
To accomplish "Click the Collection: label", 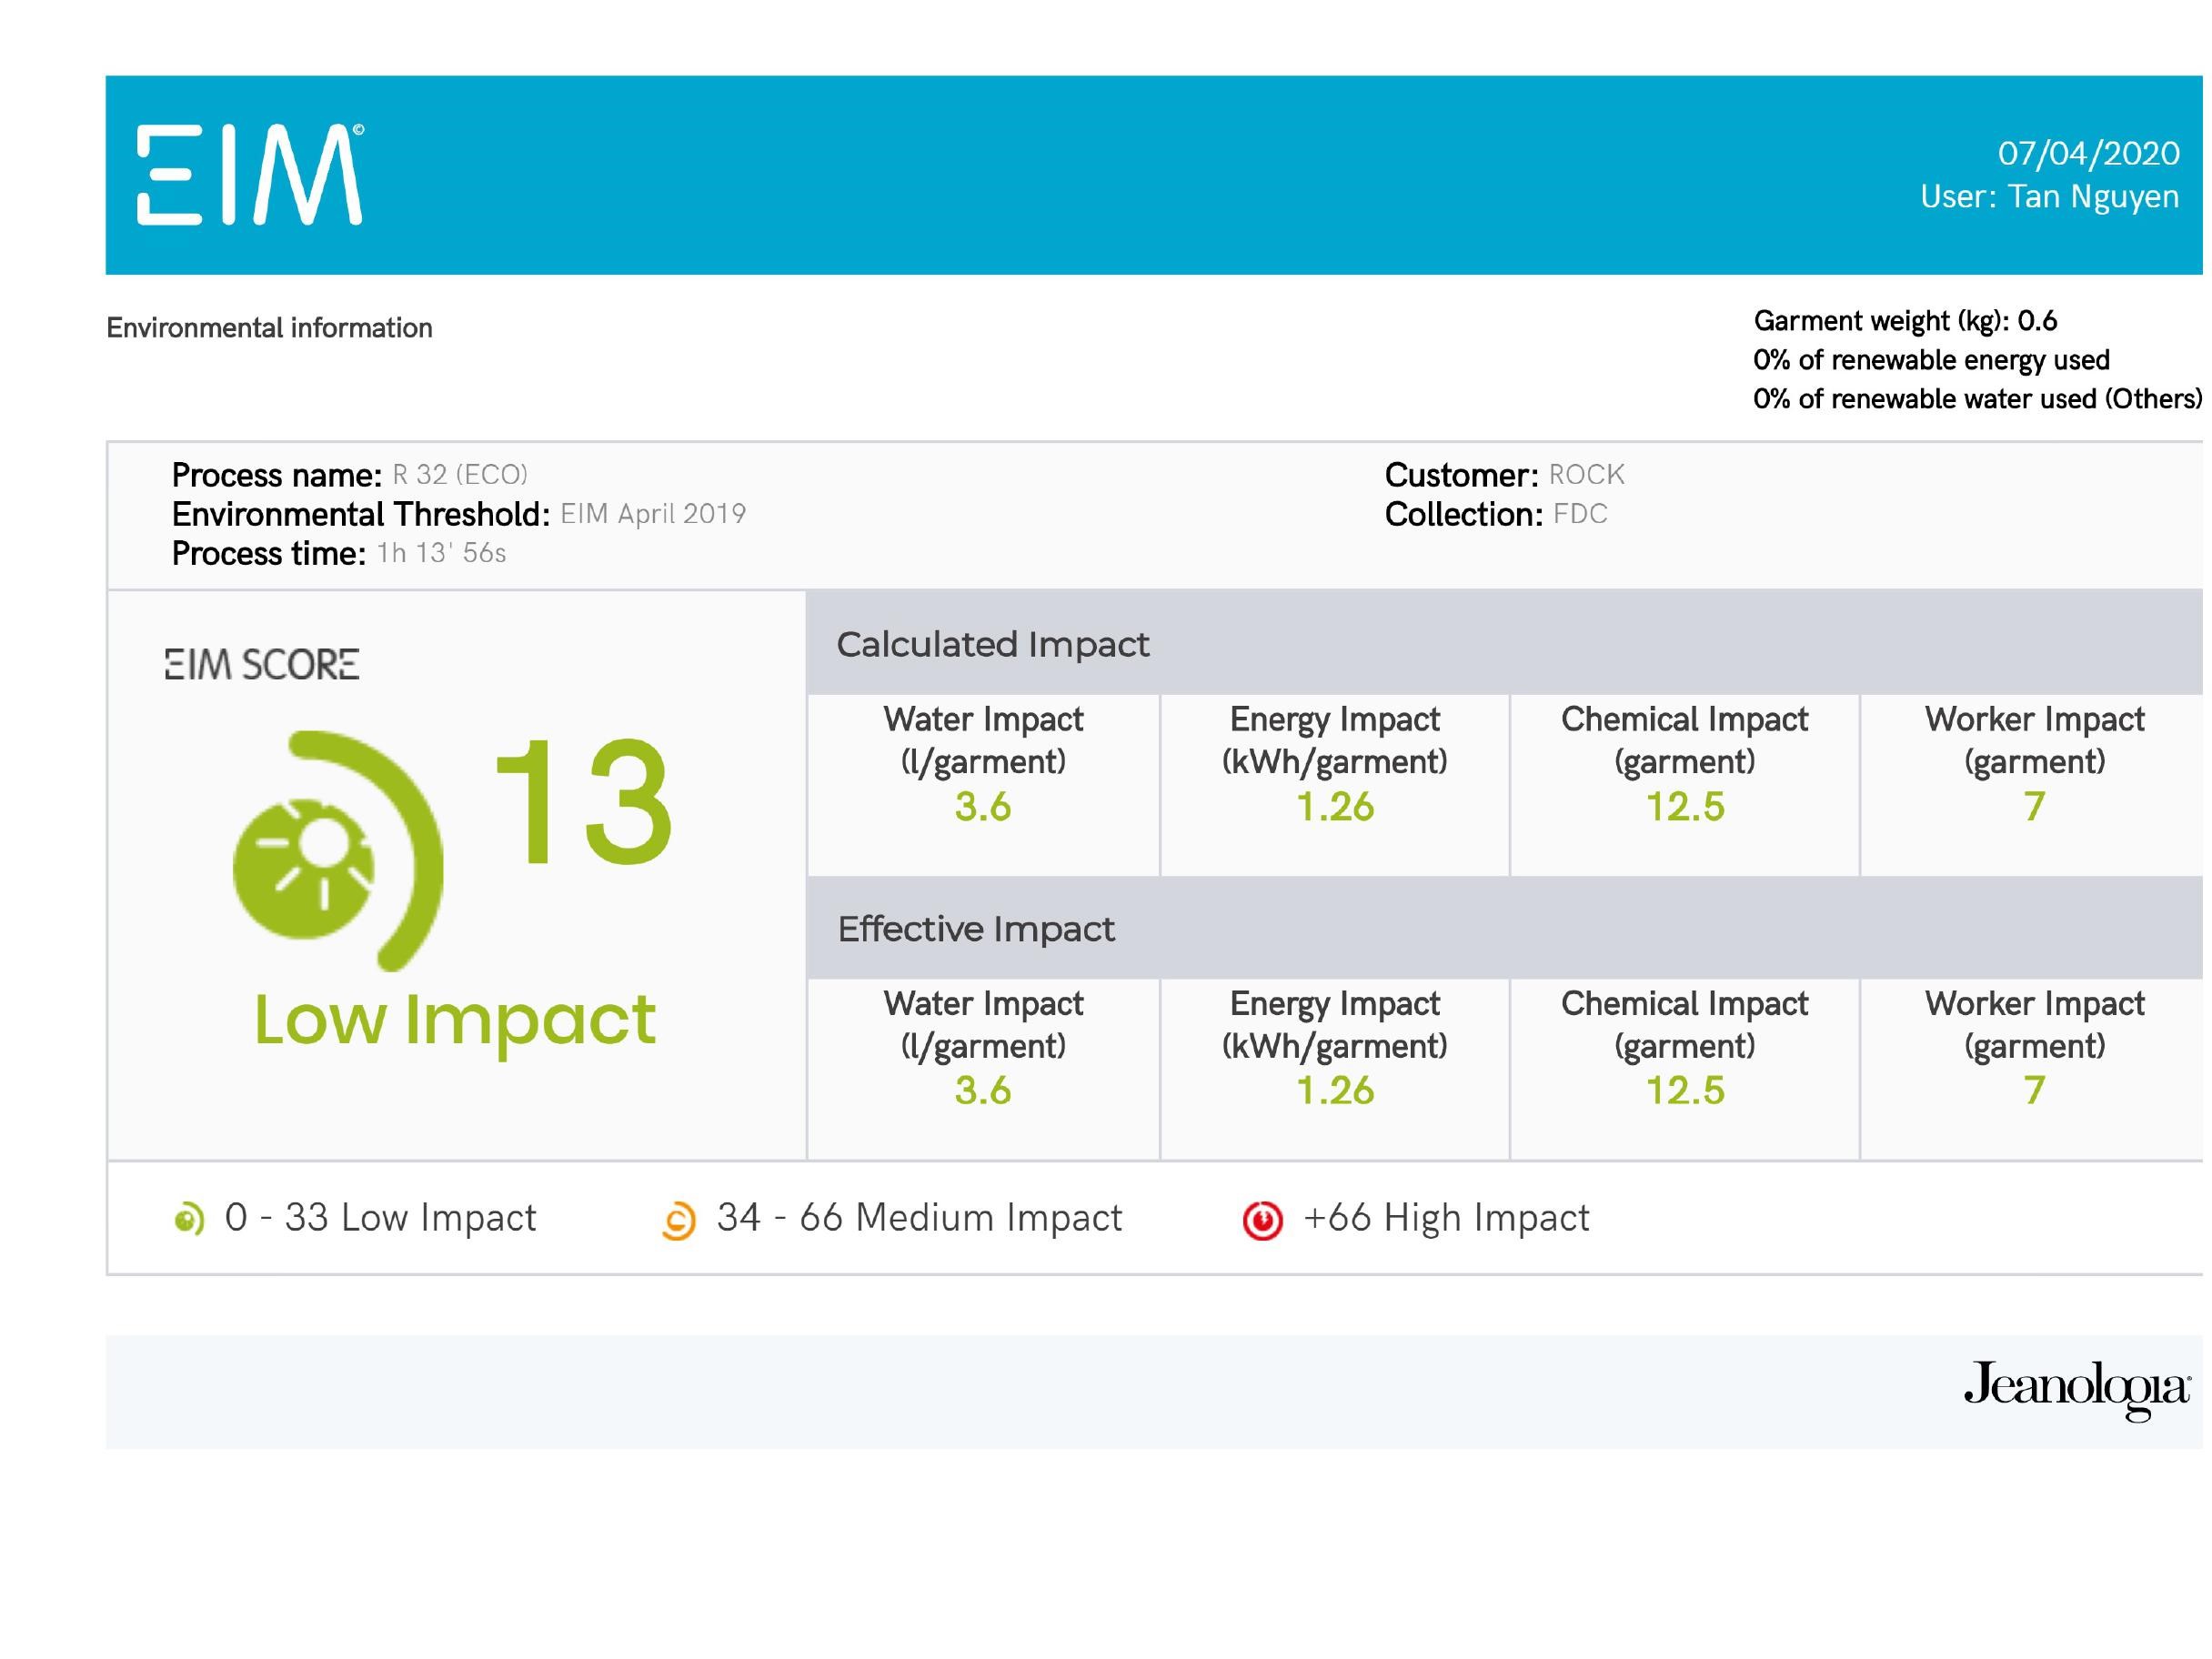I will [x=1464, y=515].
